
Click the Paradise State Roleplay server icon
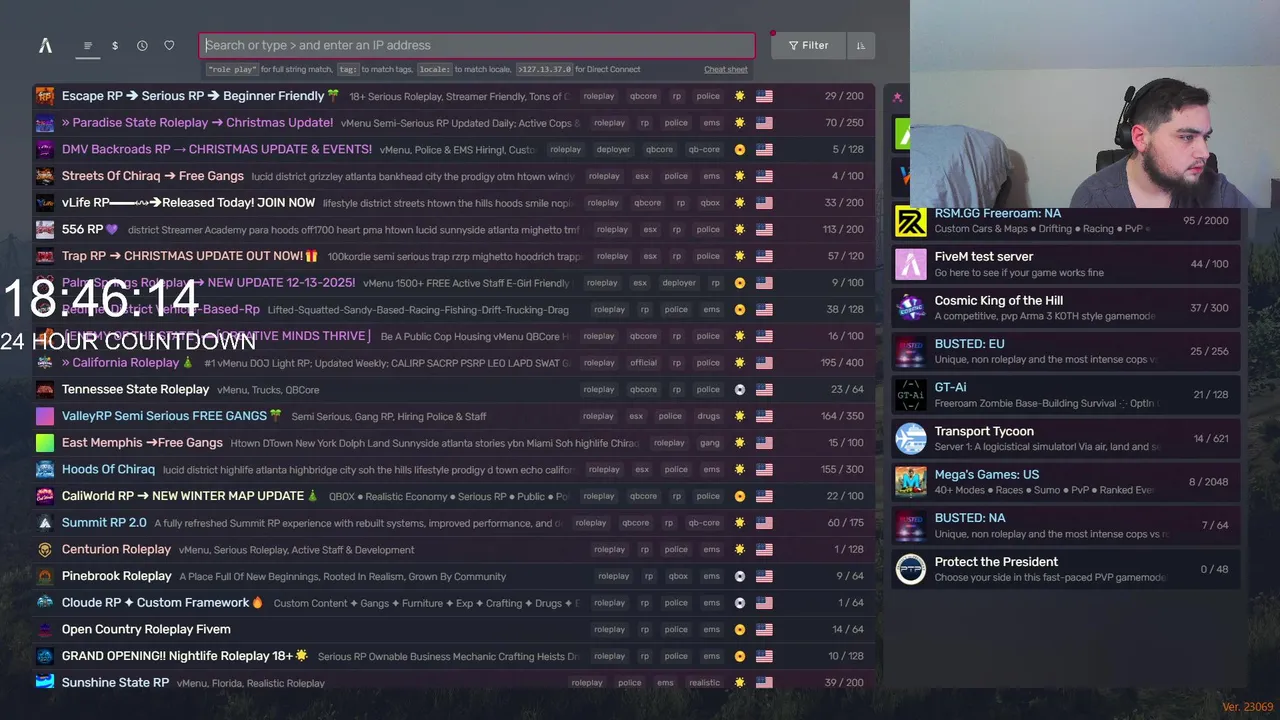[x=45, y=123]
